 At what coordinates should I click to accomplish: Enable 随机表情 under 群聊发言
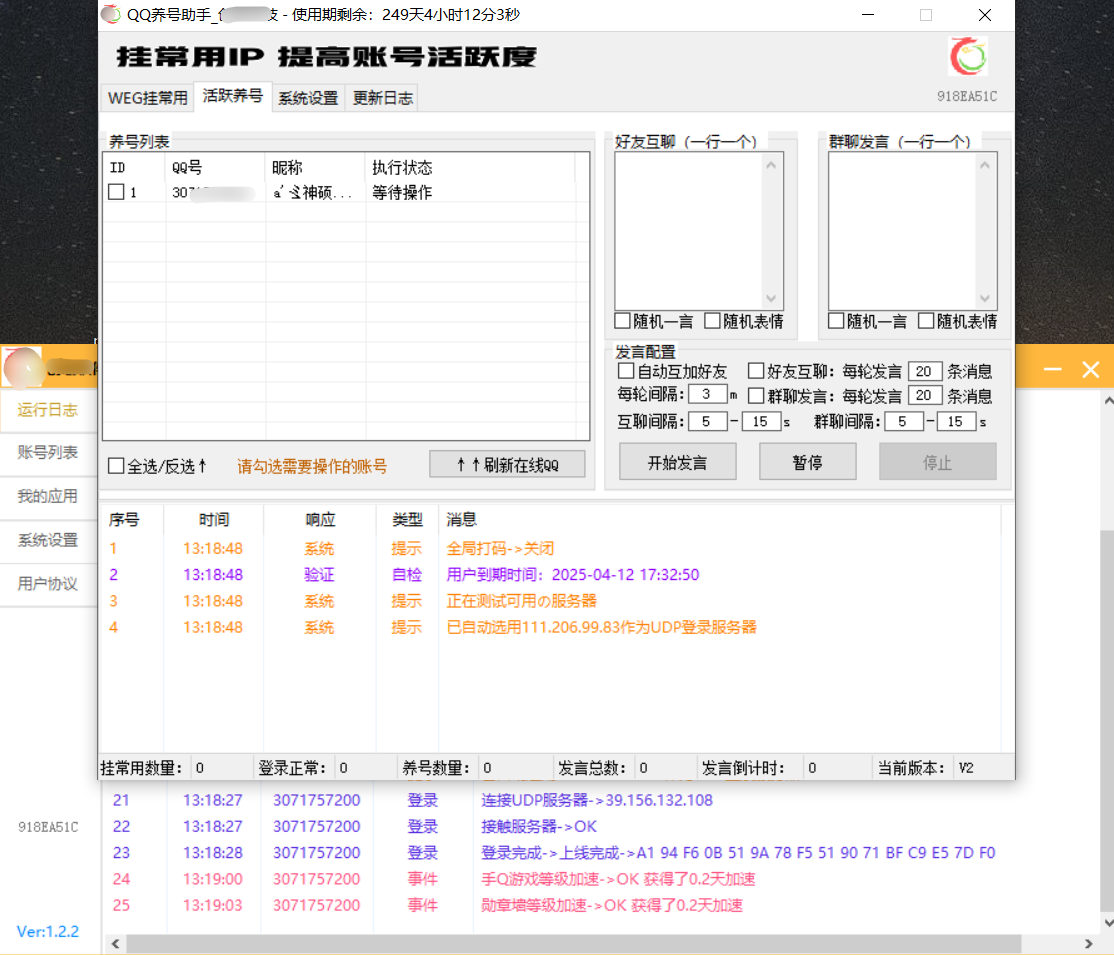[926, 321]
